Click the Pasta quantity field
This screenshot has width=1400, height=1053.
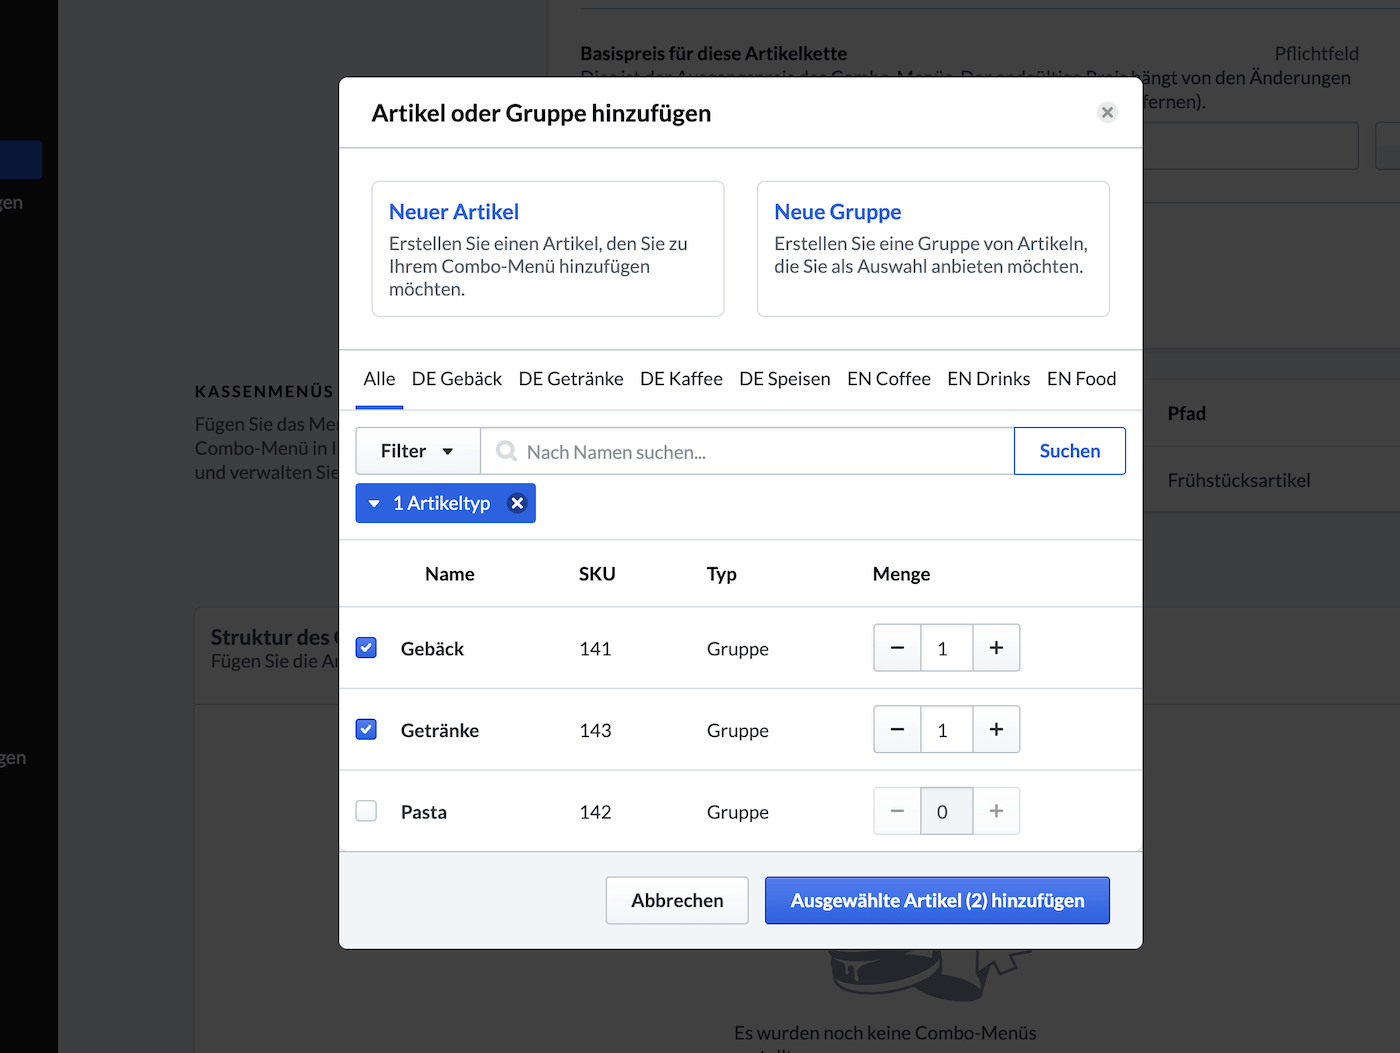pyautogui.click(x=946, y=811)
